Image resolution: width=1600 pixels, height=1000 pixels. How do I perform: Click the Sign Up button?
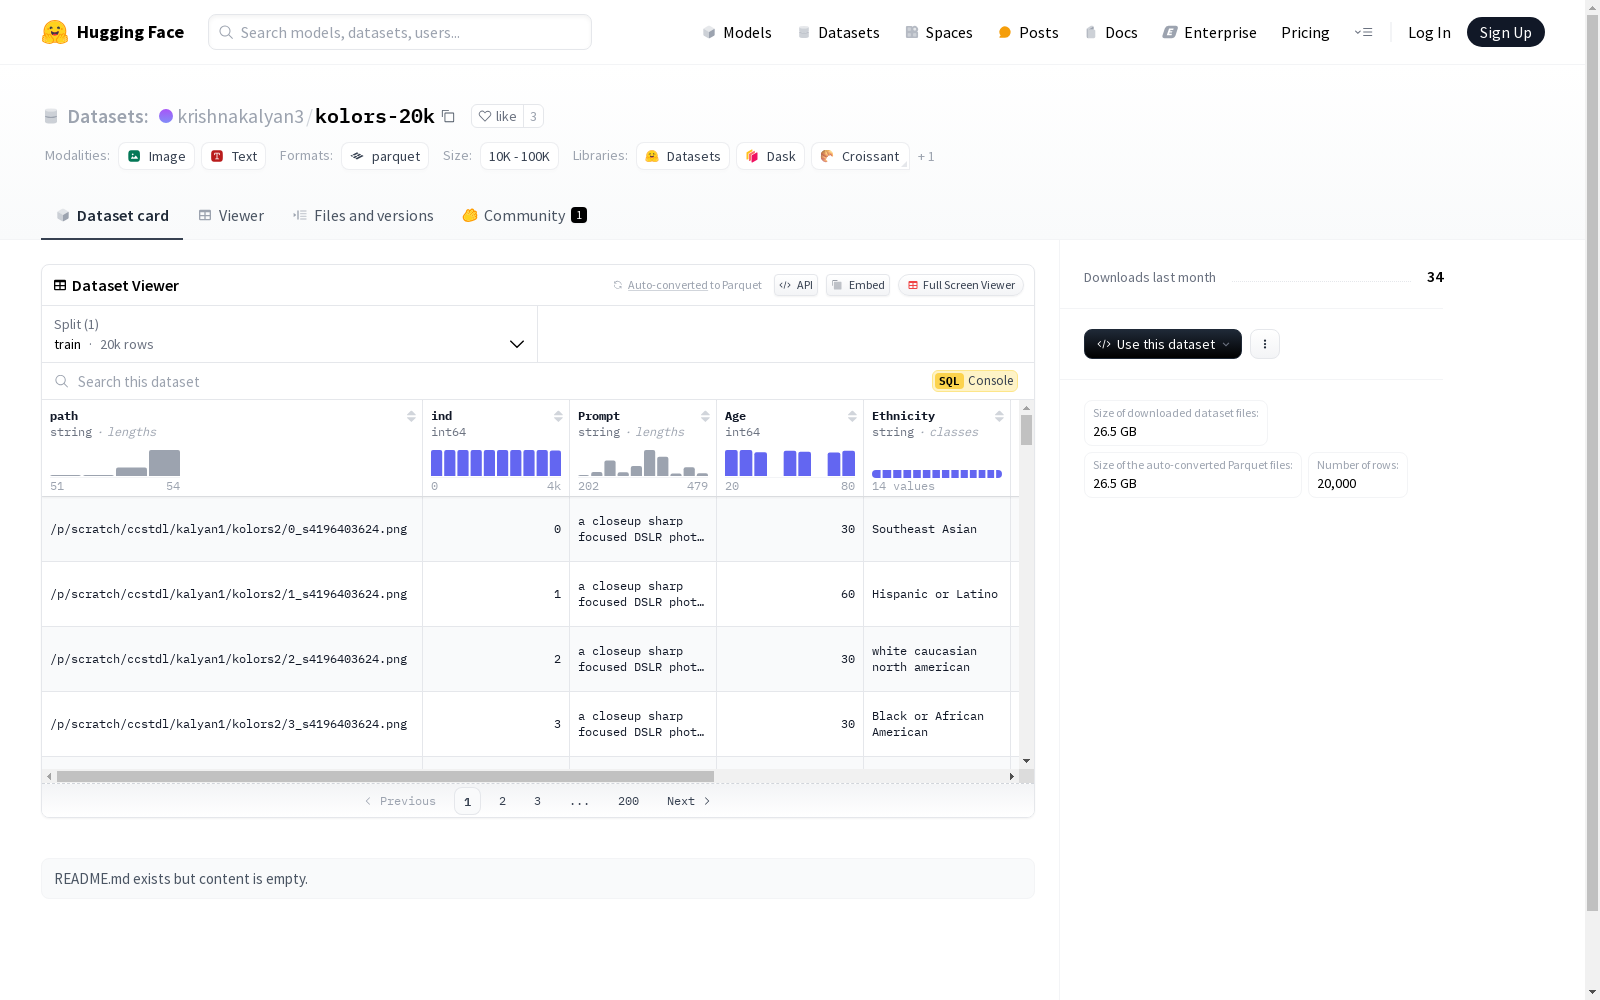coord(1506,32)
